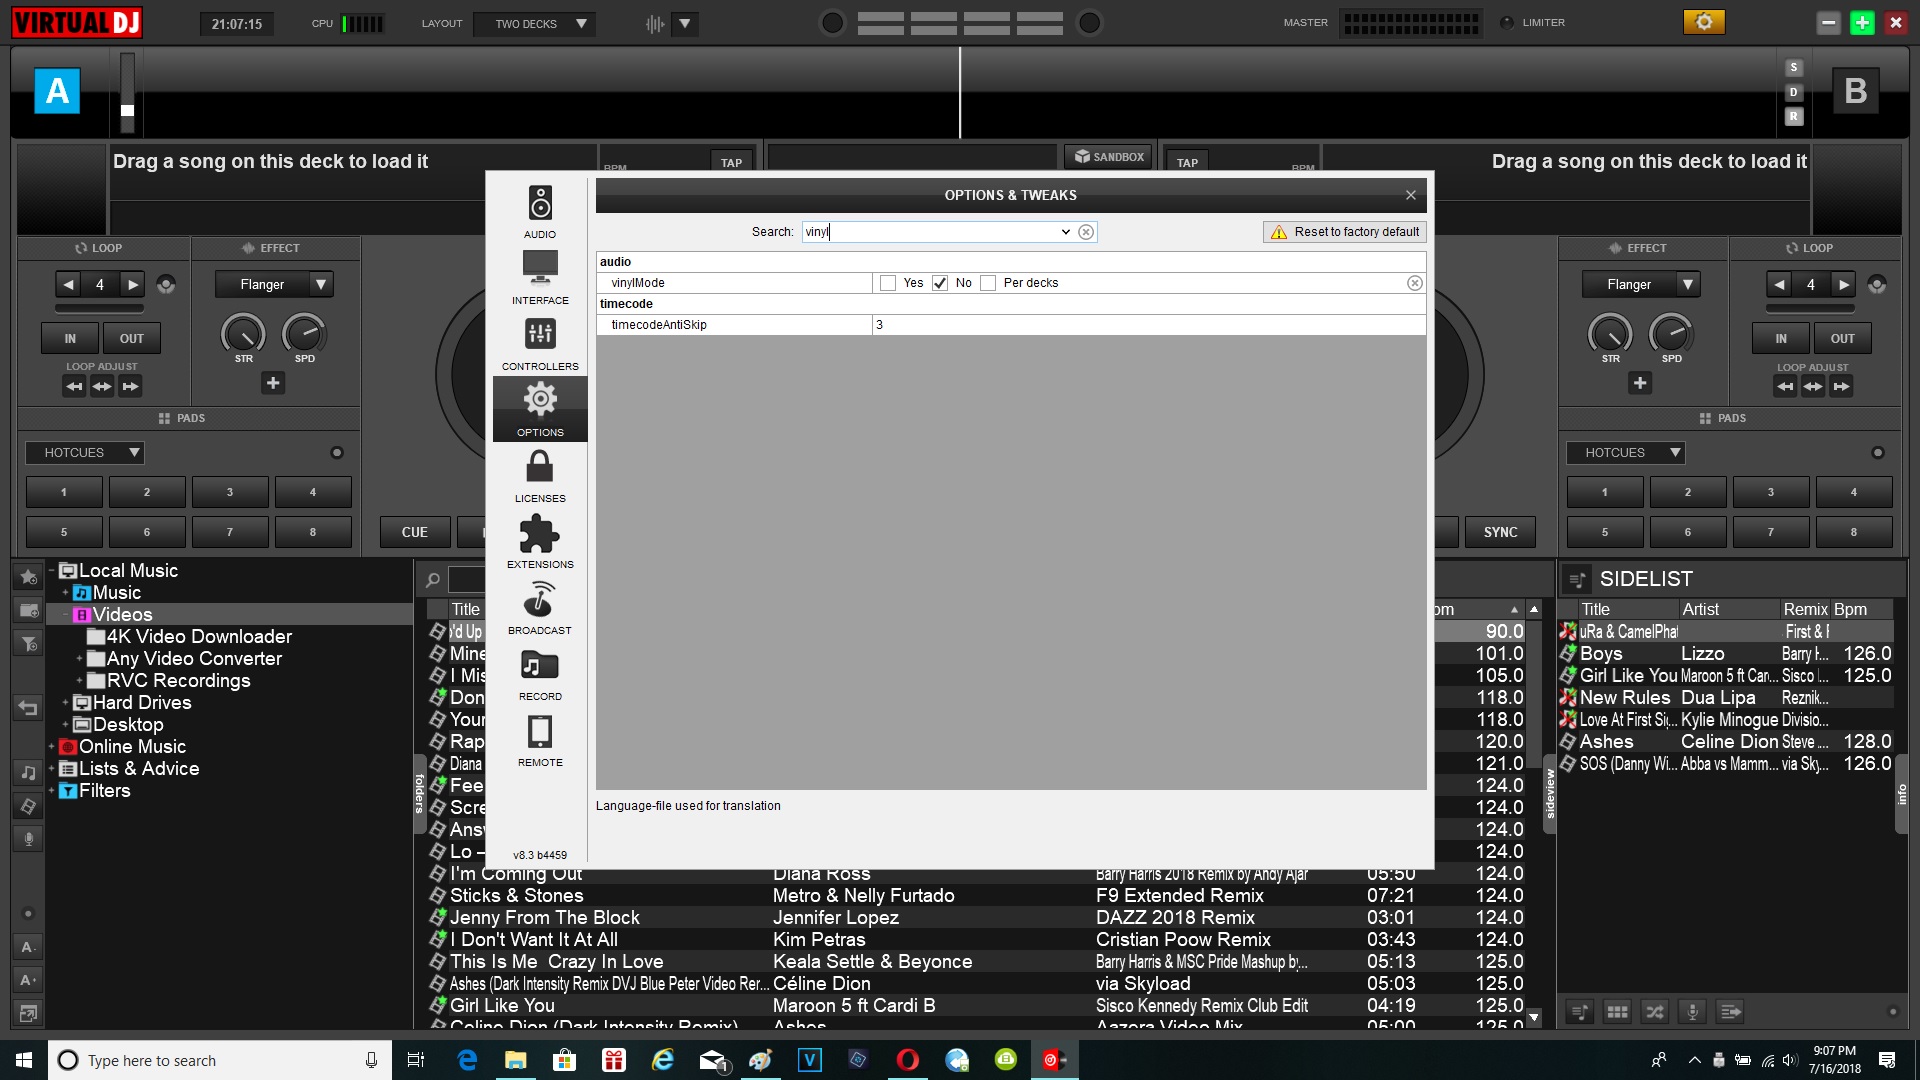Click the CUE button on deck A

click(415, 532)
